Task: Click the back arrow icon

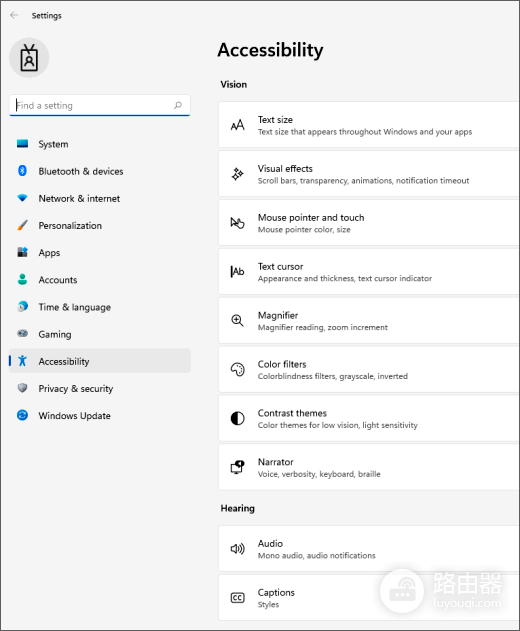Action: 14,15
